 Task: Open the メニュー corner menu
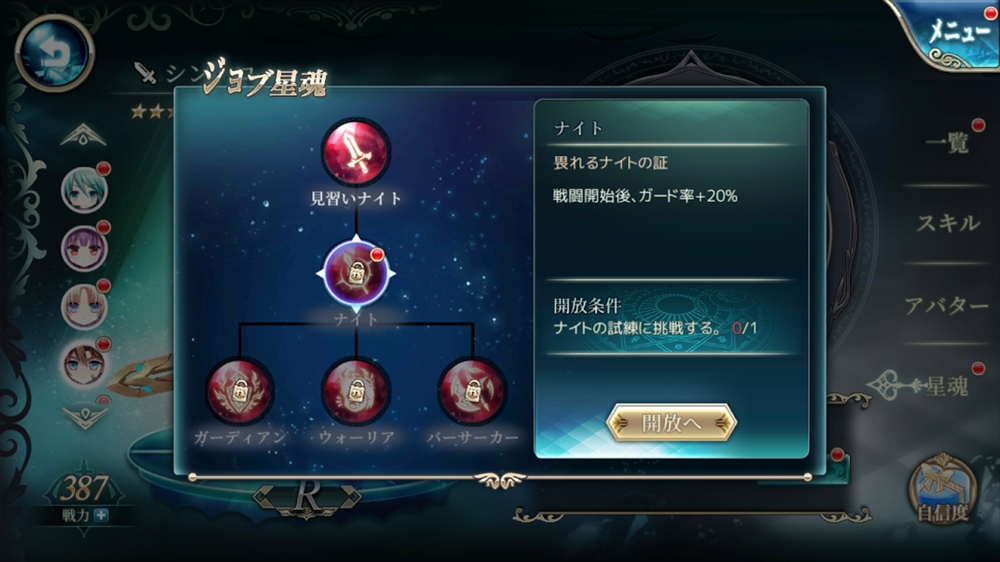coord(950,33)
